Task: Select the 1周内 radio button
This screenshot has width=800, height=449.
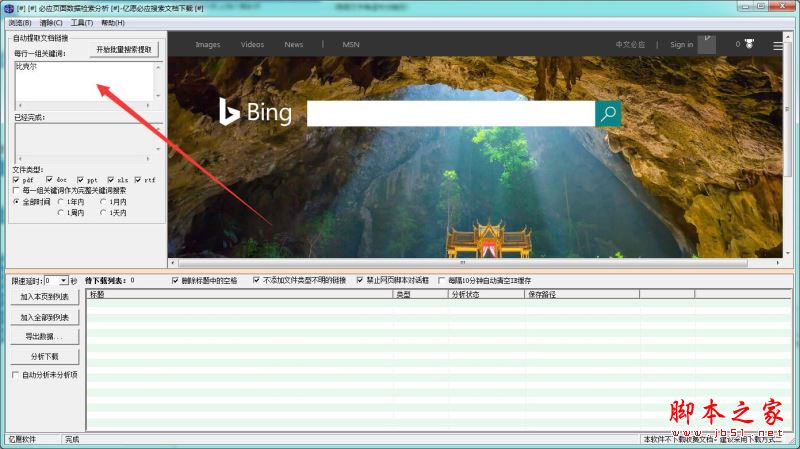Action: tap(61, 213)
